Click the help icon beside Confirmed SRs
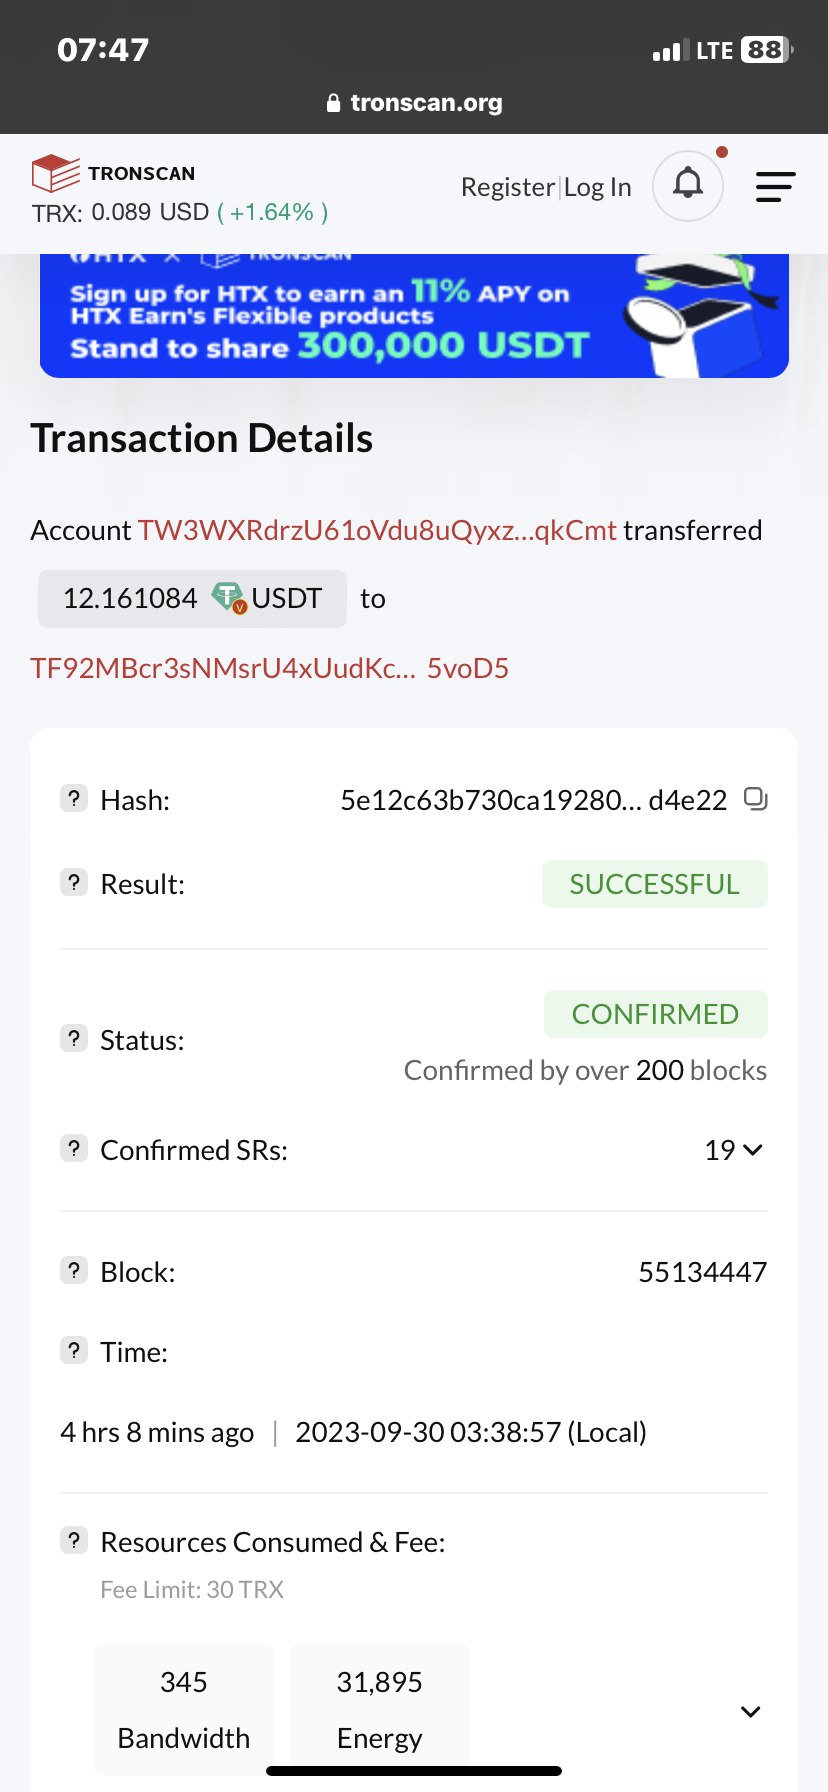Screen dimensions: 828x1792 (x=74, y=1148)
